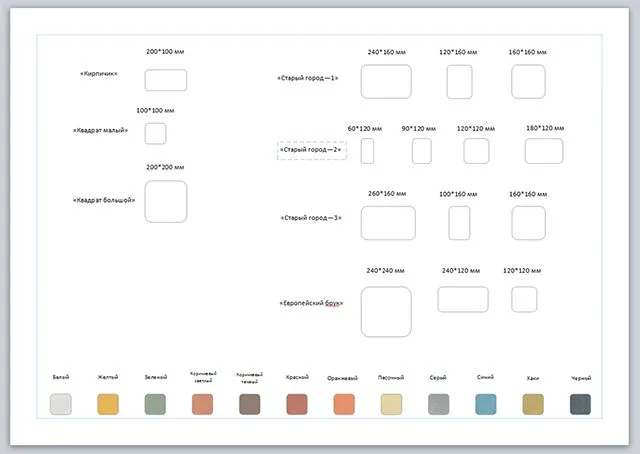Click the «Белый» color name label
The image size is (640, 454).
click(61, 377)
